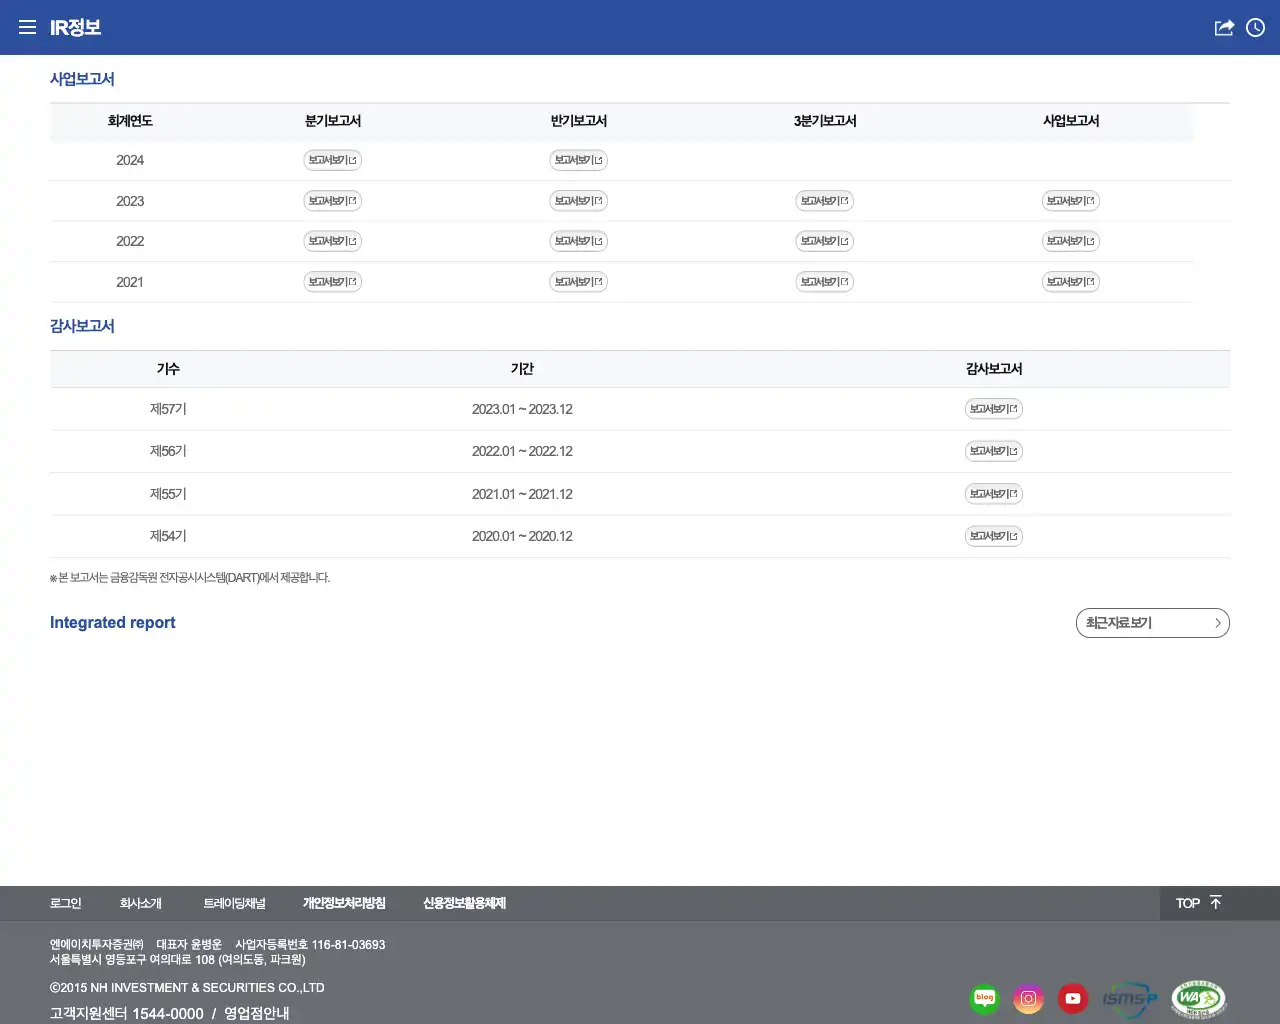The image size is (1280, 1024).
Task: Select the 감사보고서 section heading
Action: point(82,326)
